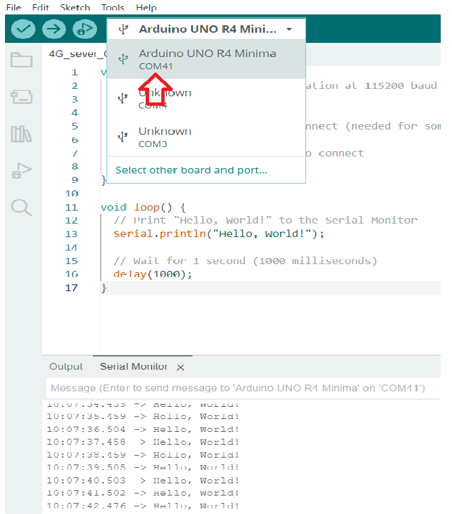The height and width of the screenshot is (514, 452).
Task: Click the Upload arrow button
Action: pos(54,29)
